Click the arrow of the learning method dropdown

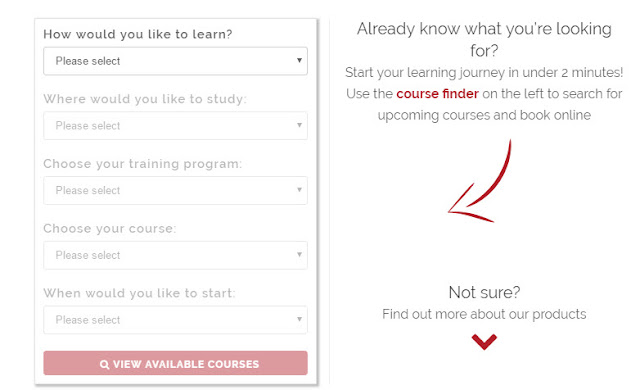point(299,60)
